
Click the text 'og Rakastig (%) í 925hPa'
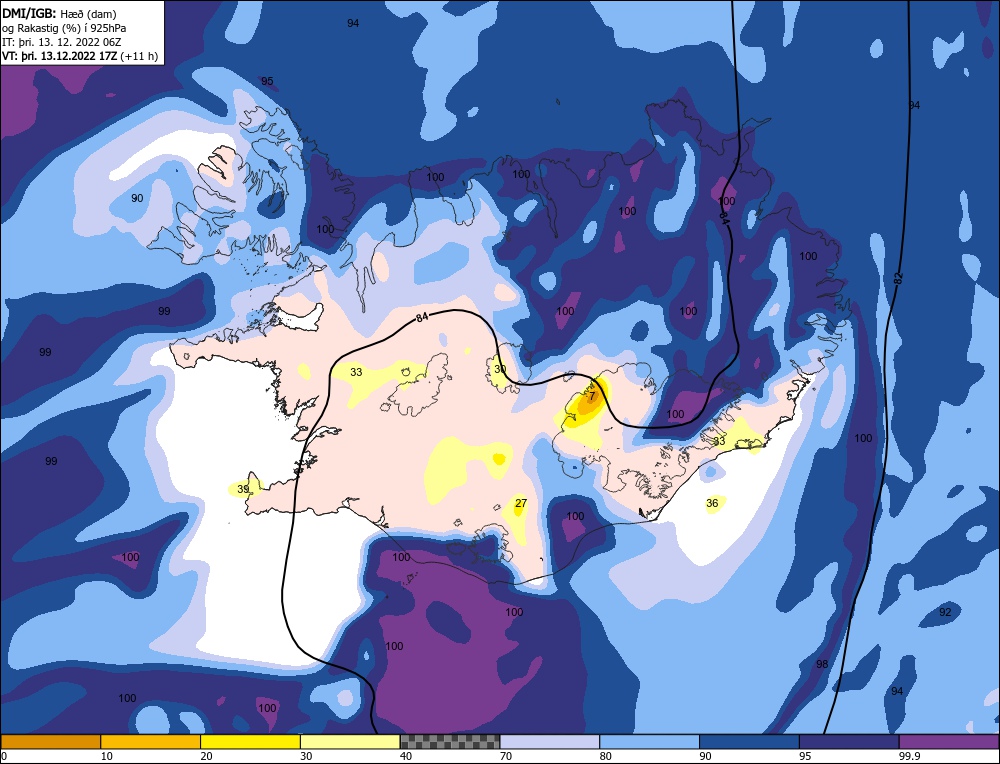[64, 28]
